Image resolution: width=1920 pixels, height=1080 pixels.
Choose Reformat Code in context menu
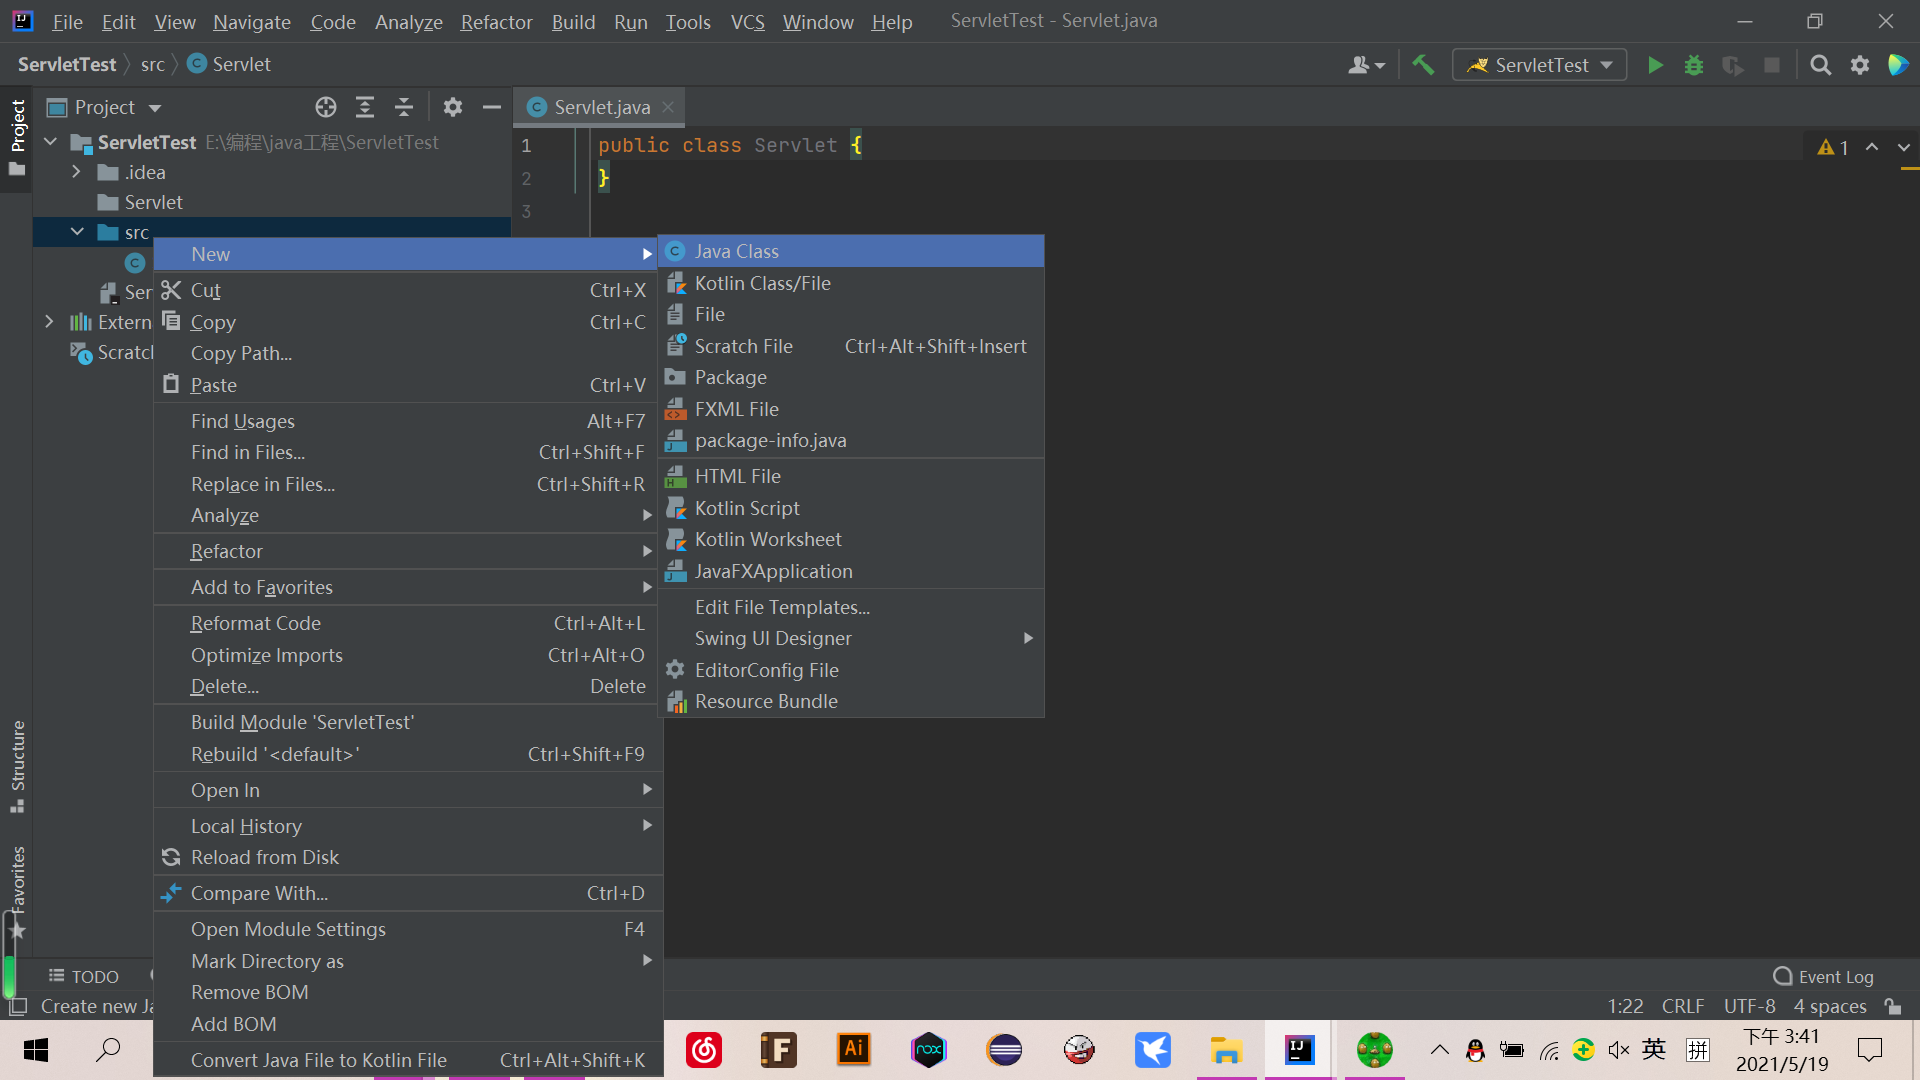(x=256, y=623)
